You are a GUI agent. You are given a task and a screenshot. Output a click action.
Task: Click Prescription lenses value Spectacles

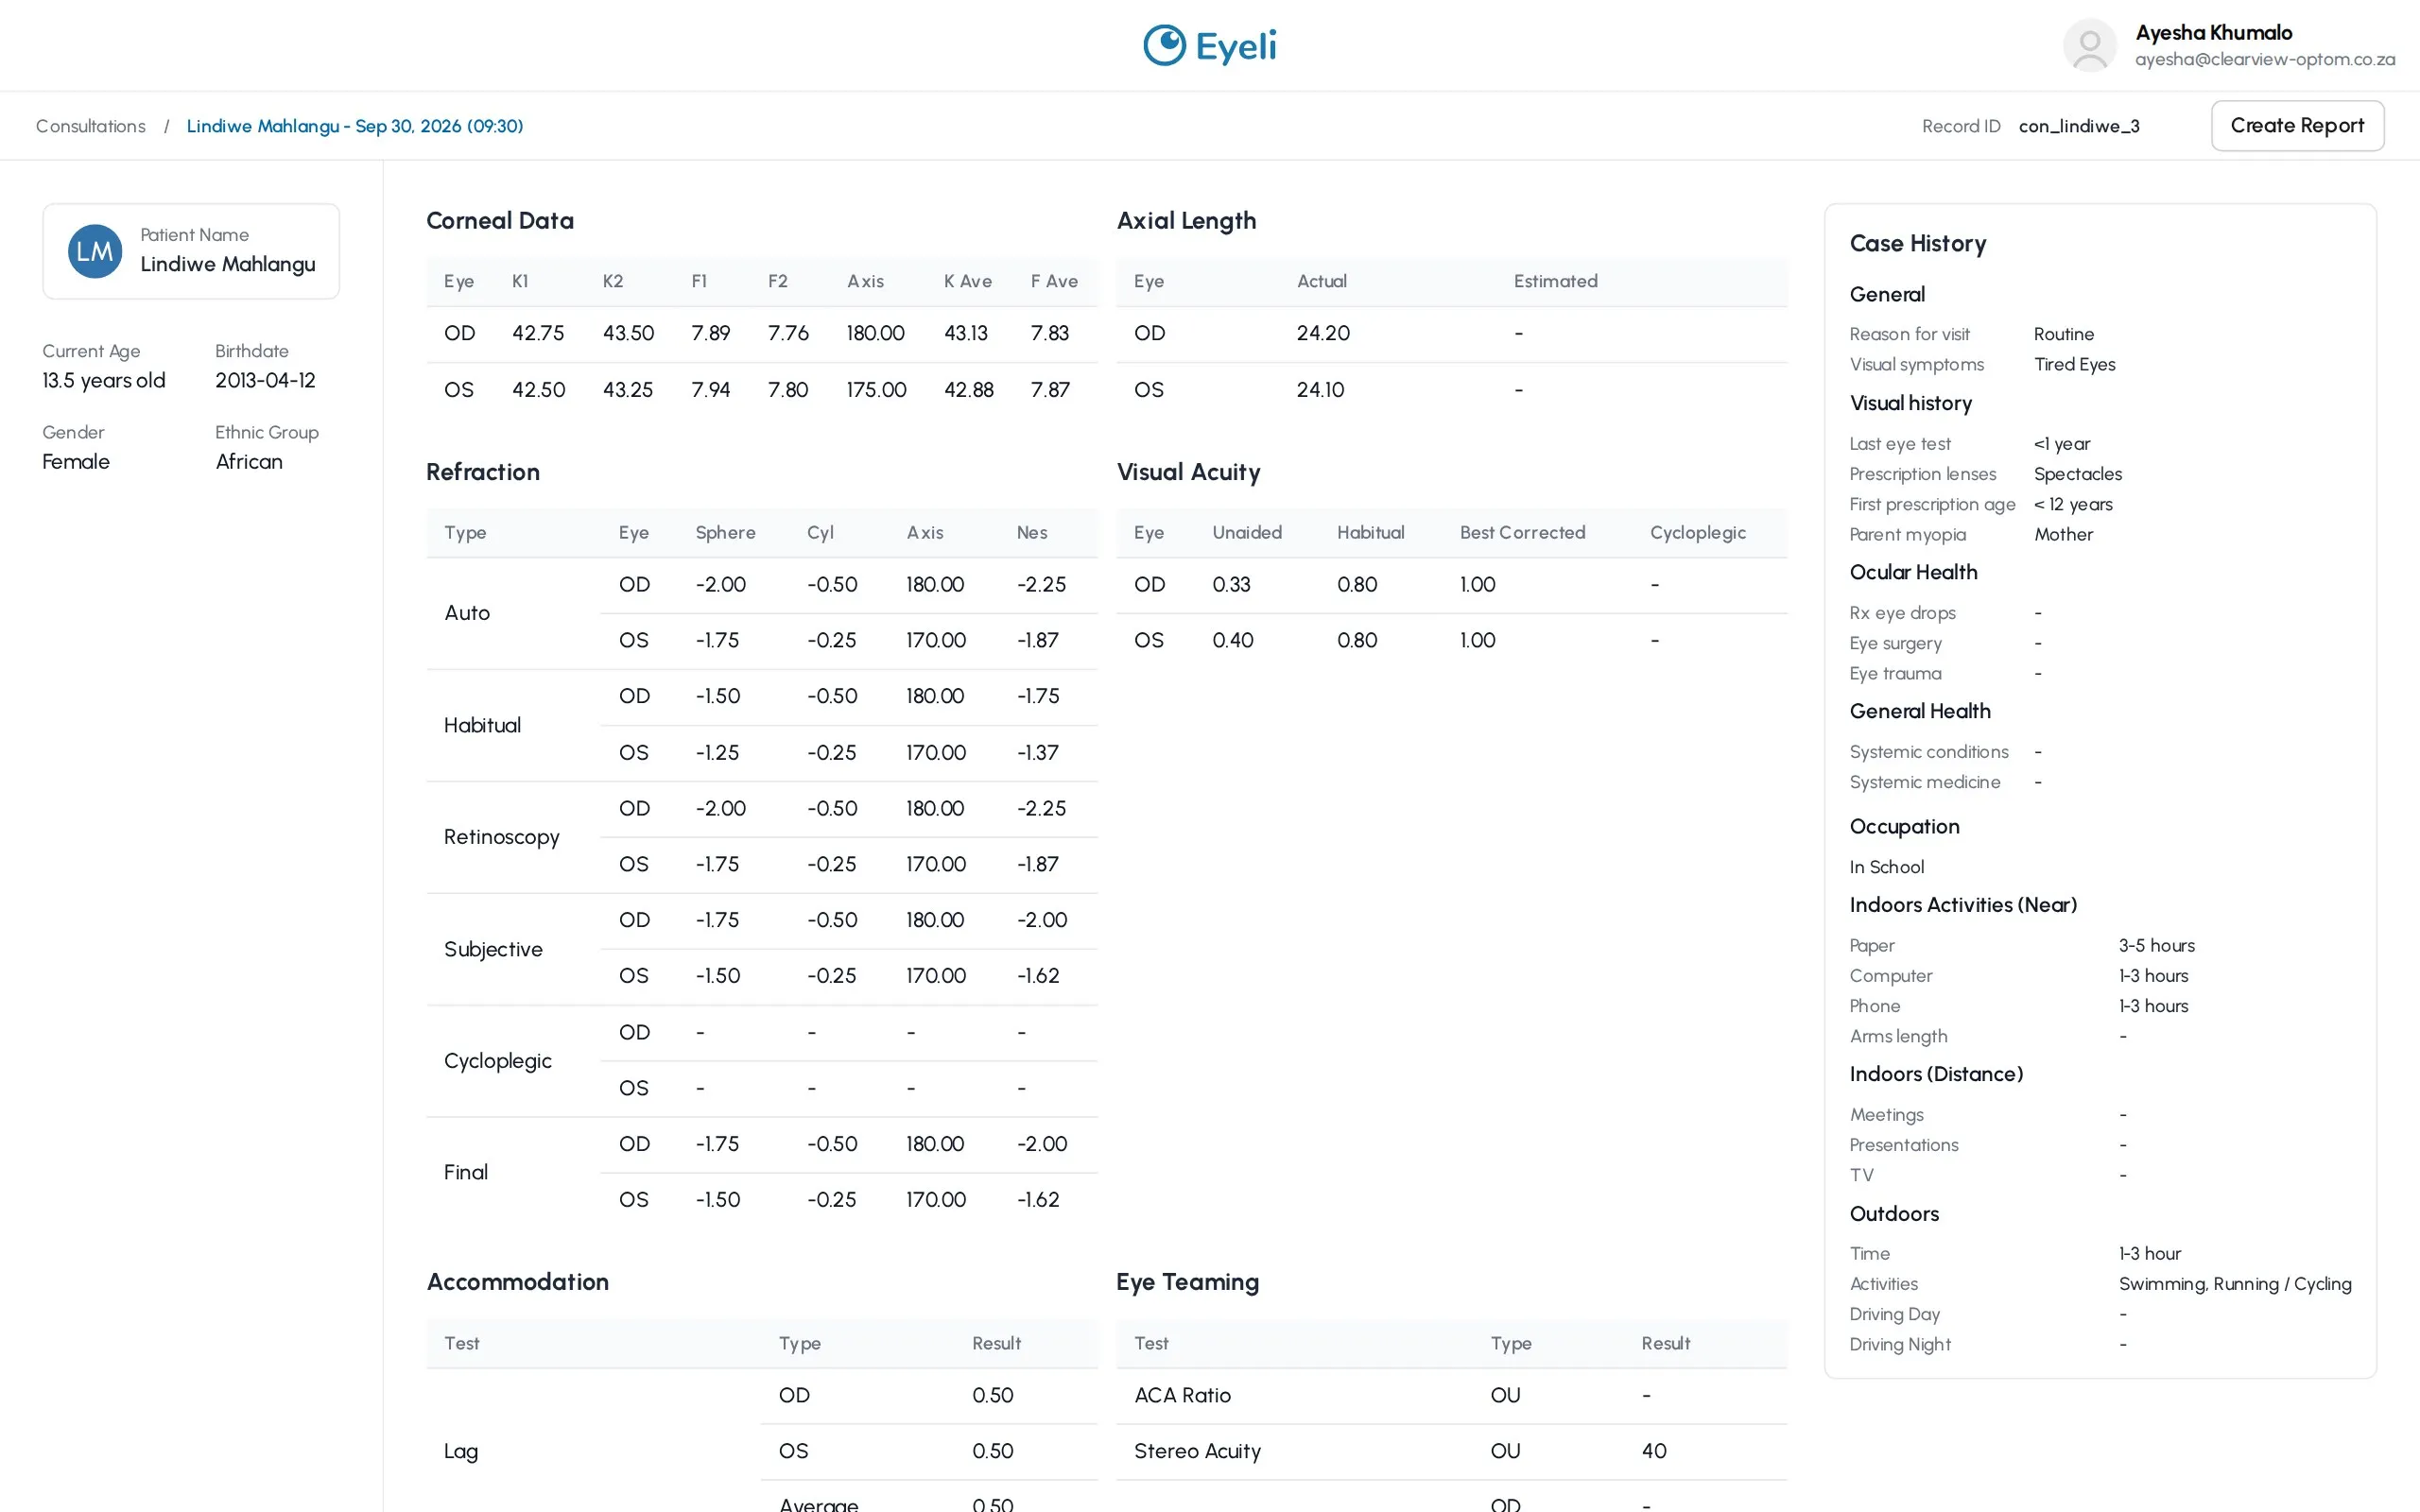pos(2077,474)
